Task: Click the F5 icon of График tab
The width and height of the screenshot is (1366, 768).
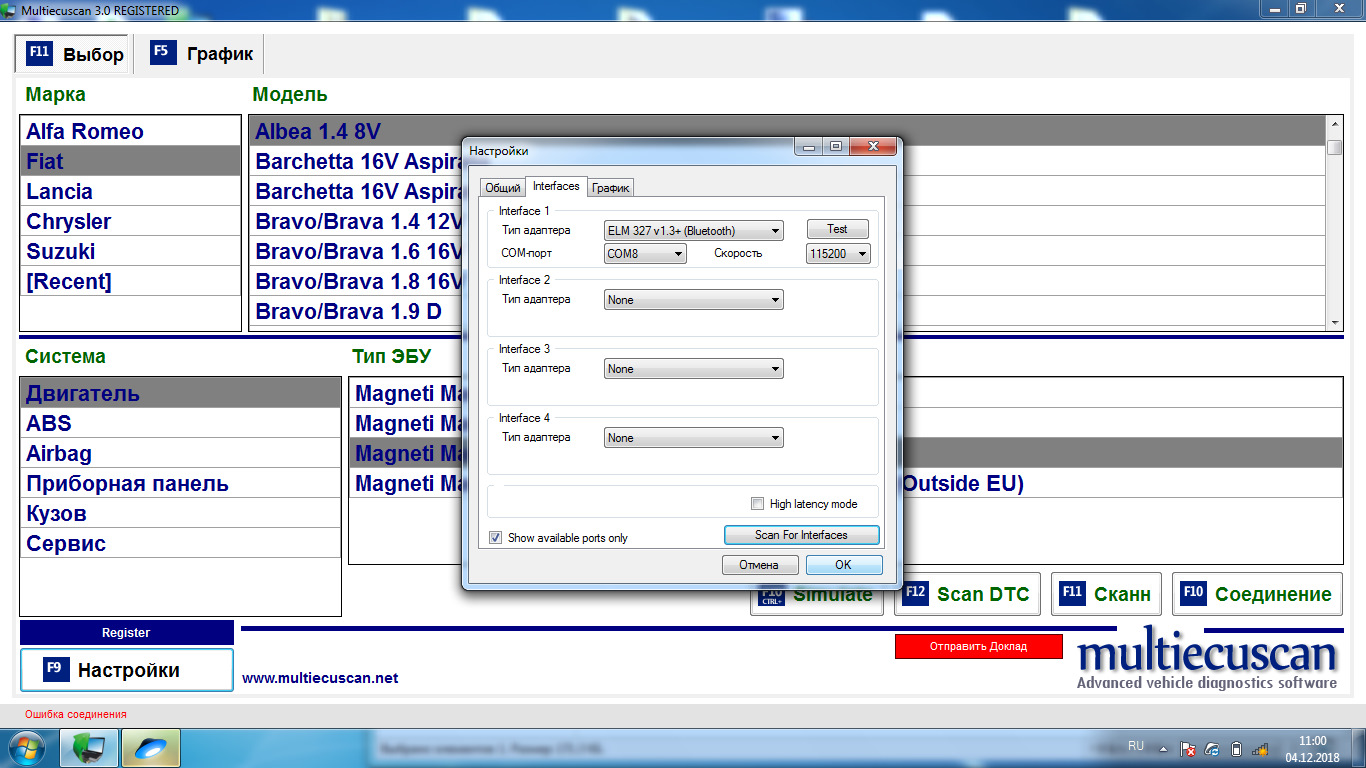Action: point(164,53)
